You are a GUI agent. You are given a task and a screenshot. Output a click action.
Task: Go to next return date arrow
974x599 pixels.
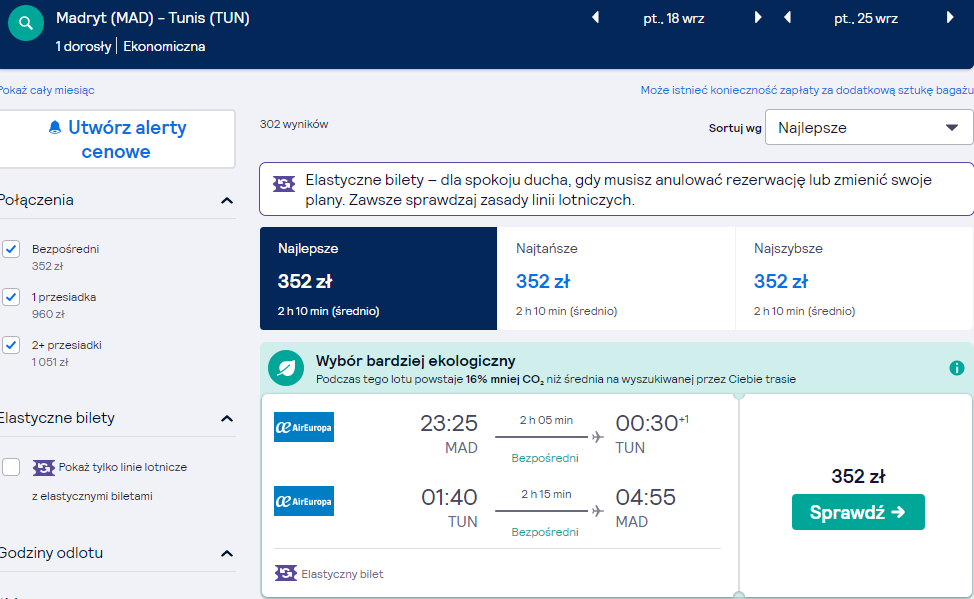coord(950,17)
